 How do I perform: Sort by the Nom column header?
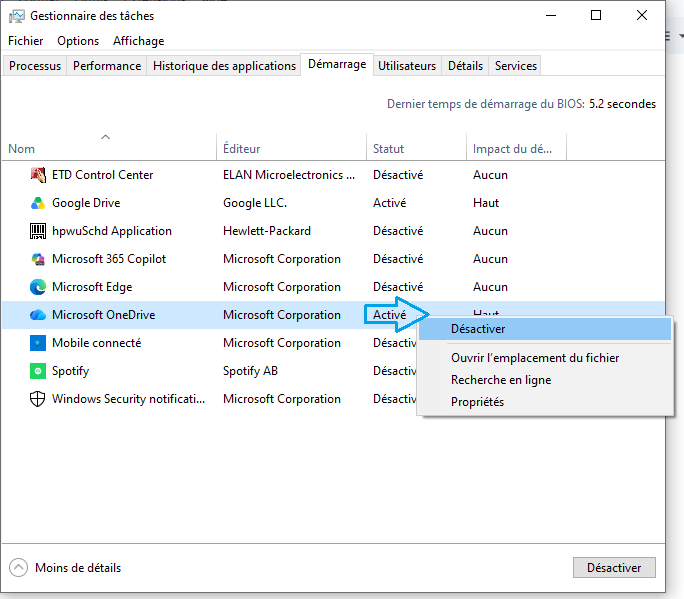click(x=109, y=147)
